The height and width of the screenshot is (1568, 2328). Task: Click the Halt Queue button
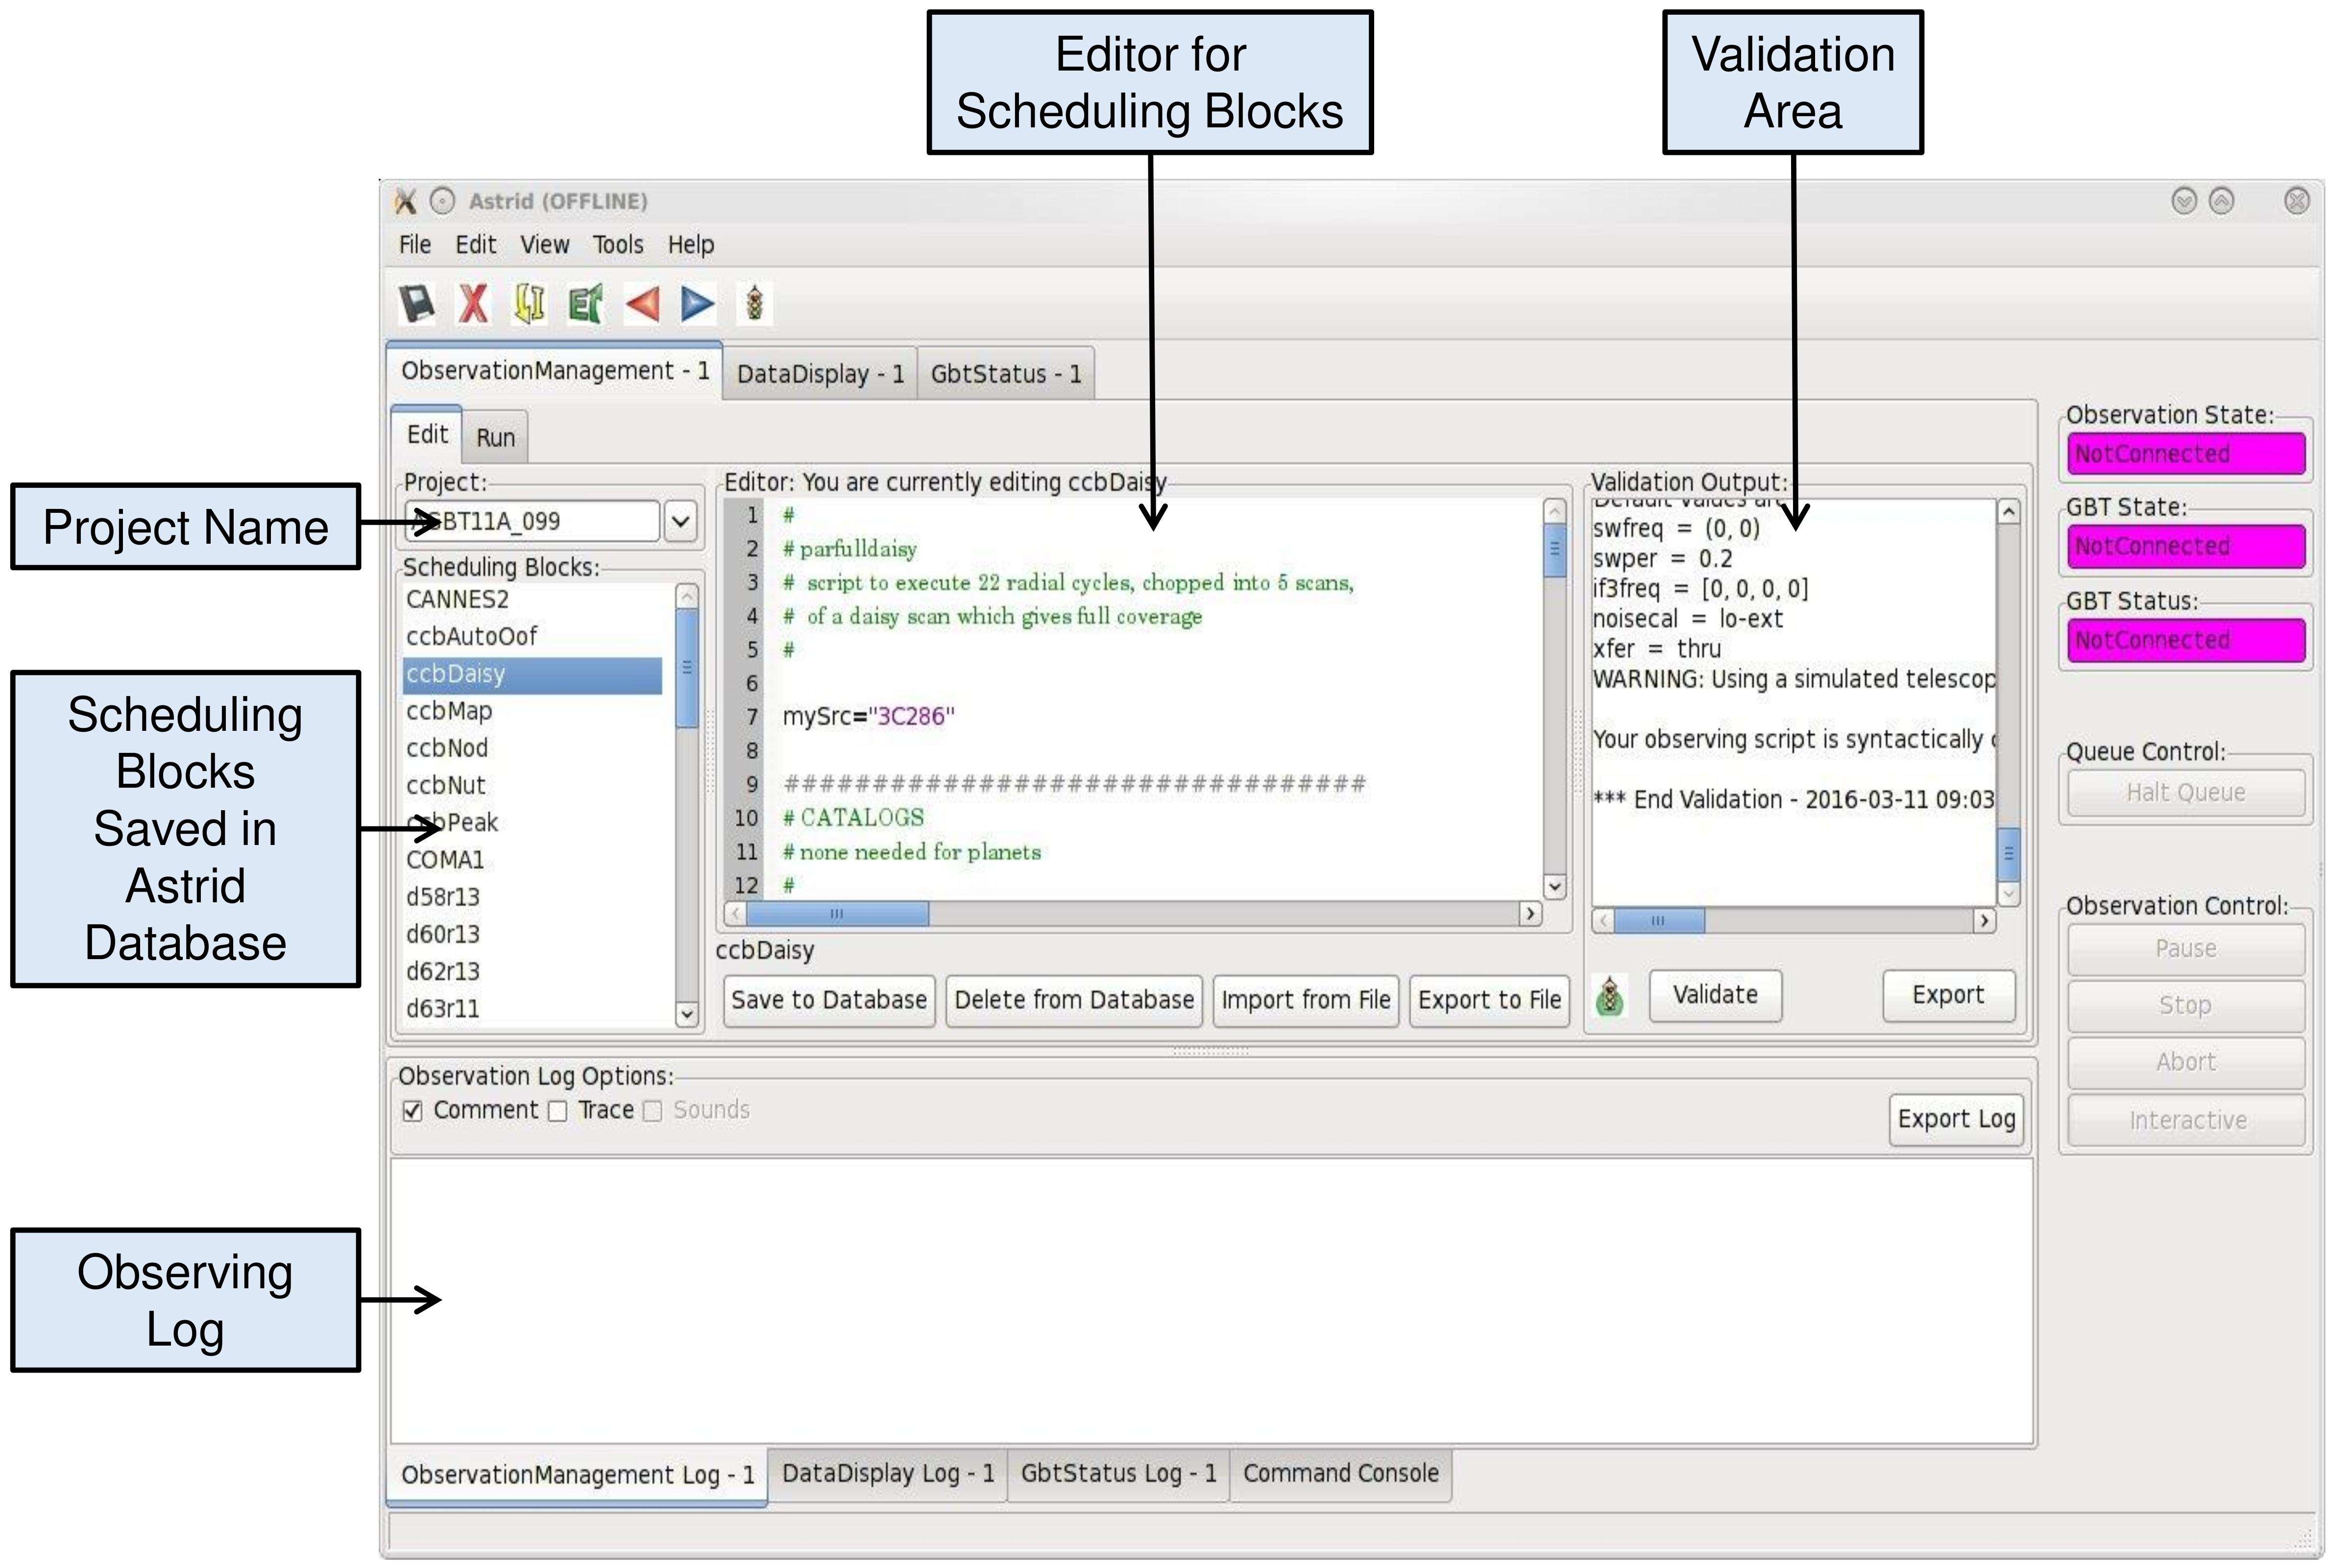click(2186, 793)
